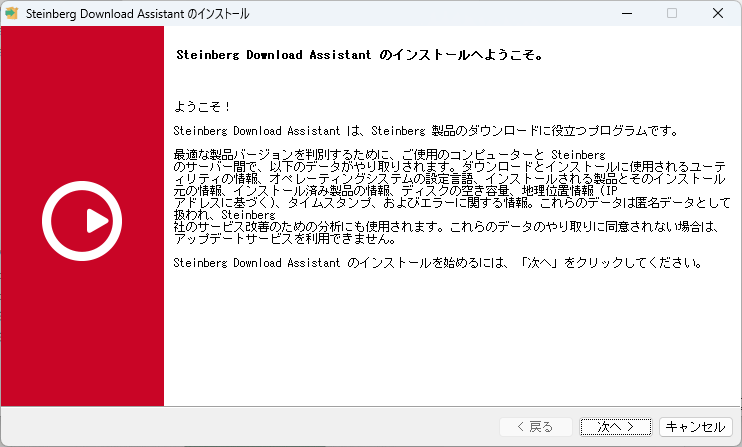Click the heading 'Steinberg Download Assistant のインストールへようこそ。'

point(360,55)
